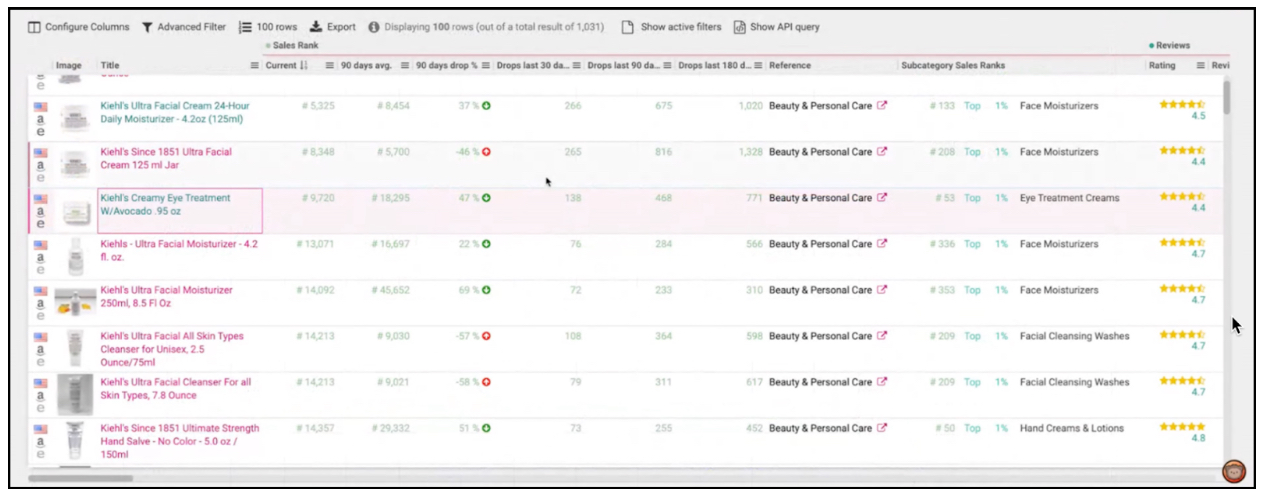Open Kiehl's Ultra Facial Moisturizer 250ml link
Image resolution: width=1262 pixels, height=496 pixels.
pyautogui.click(x=166, y=296)
